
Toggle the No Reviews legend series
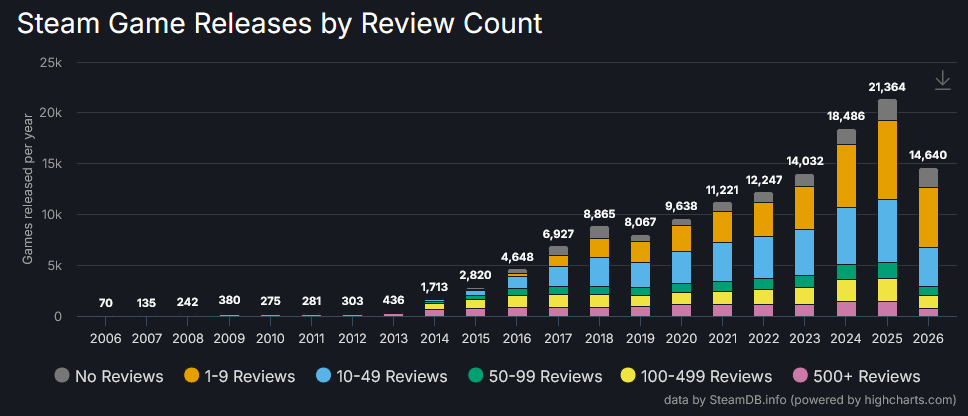point(109,376)
